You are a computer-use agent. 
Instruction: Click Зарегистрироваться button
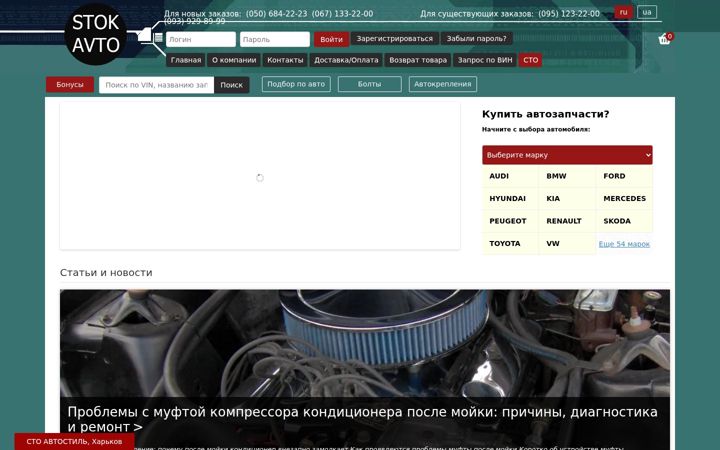click(x=394, y=39)
